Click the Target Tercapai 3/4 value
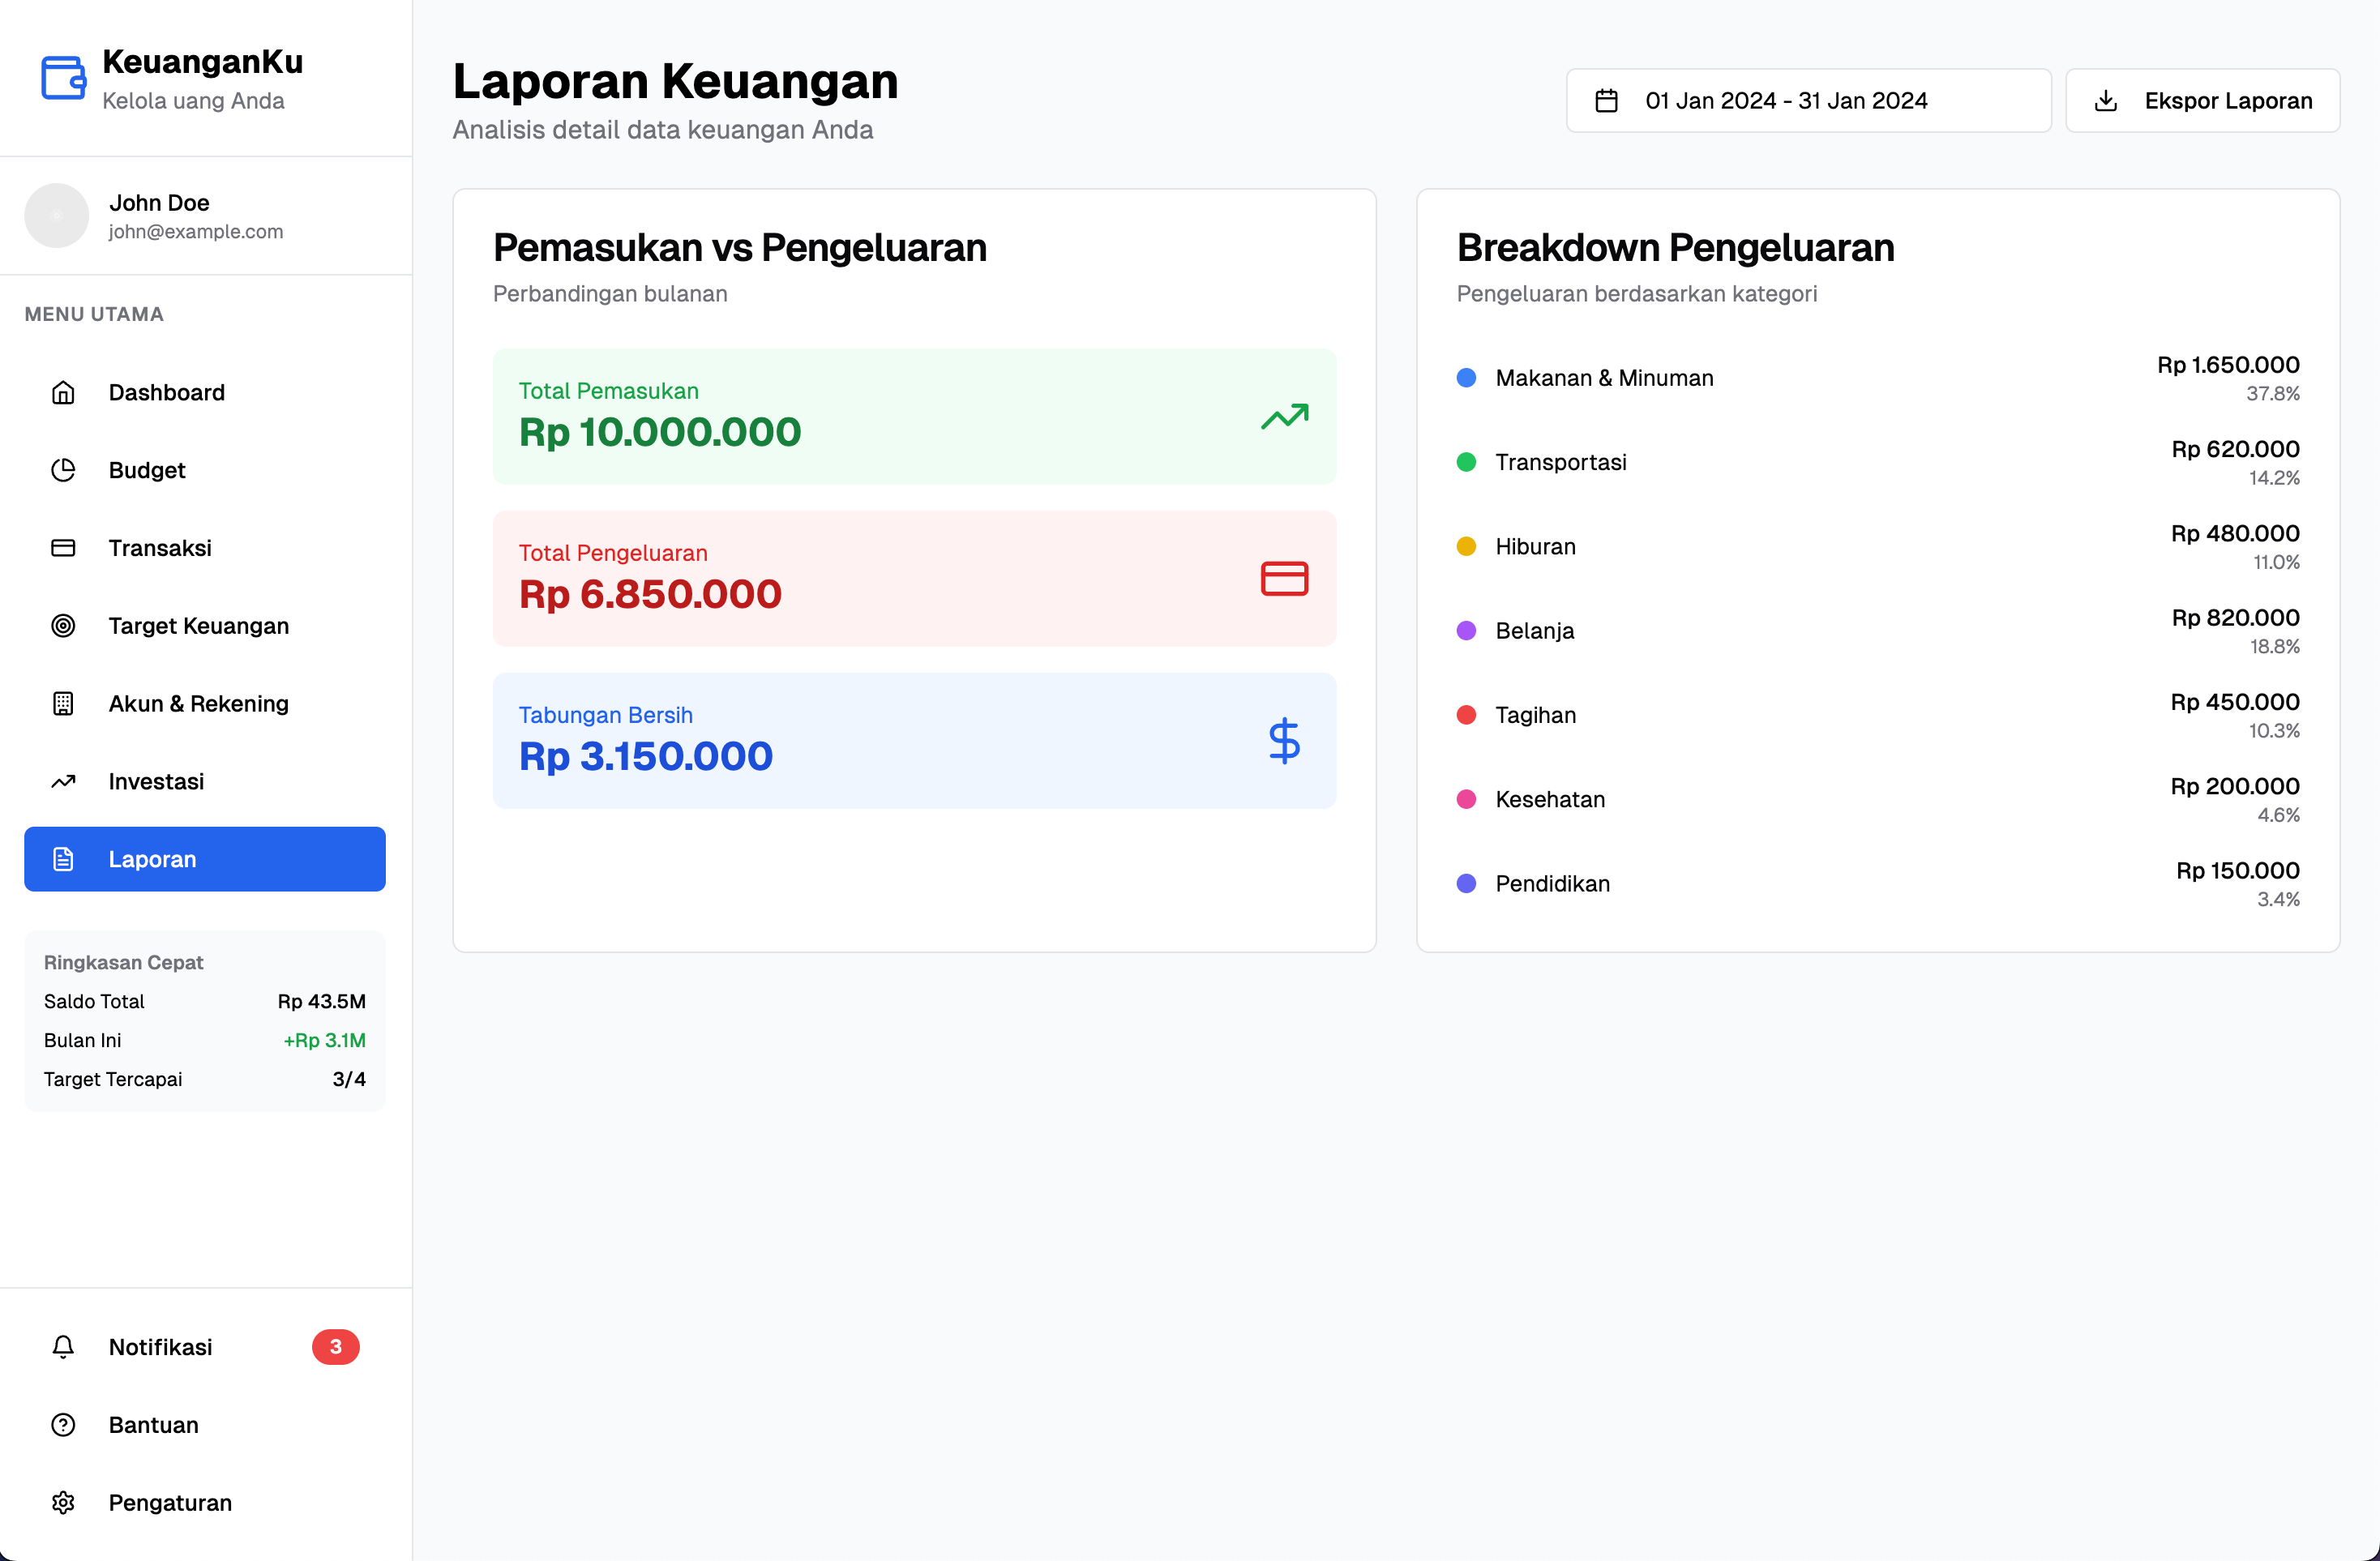 coord(349,1080)
